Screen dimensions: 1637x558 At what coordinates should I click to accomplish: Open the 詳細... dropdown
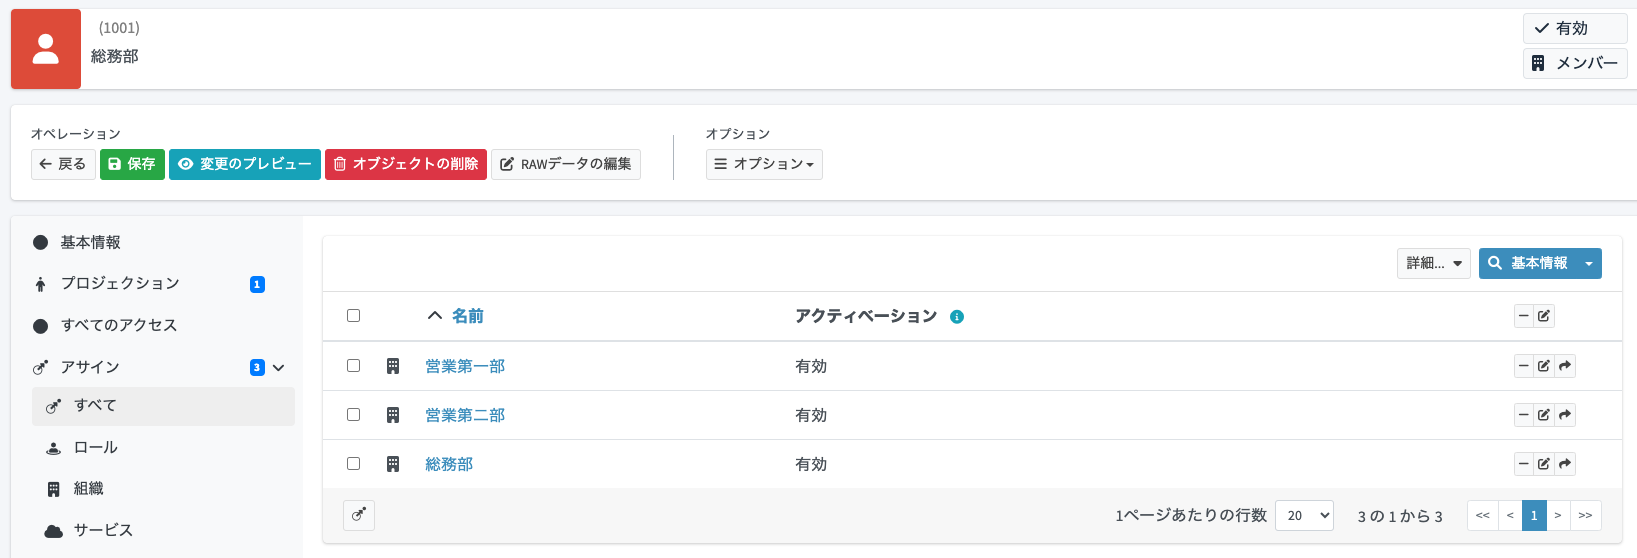(1433, 263)
